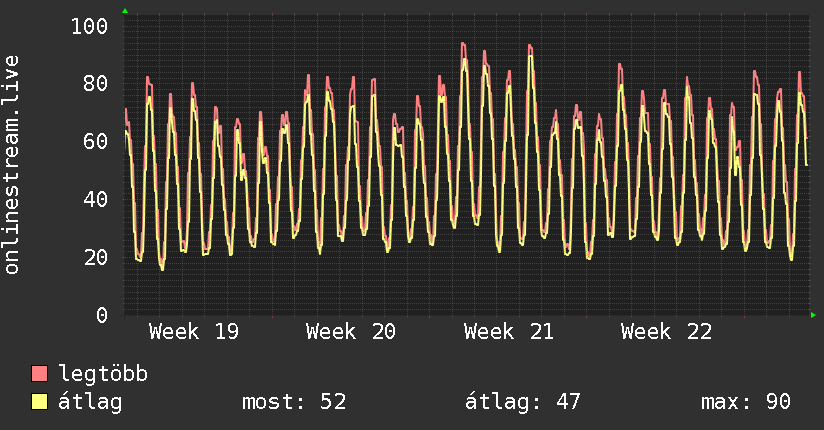Click the green arrow ending the x-axis
Viewport: 824px width, 430px height.
(813, 315)
